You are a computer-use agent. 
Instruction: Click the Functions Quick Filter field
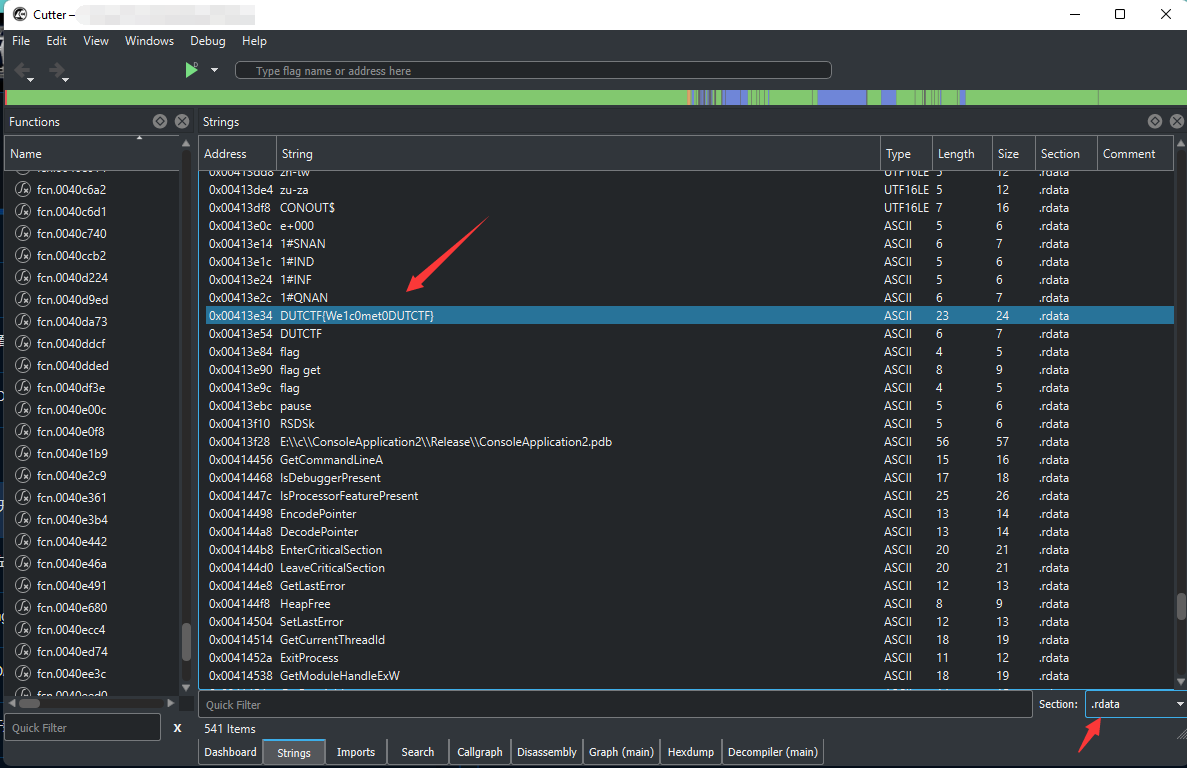tap(82, 727)
